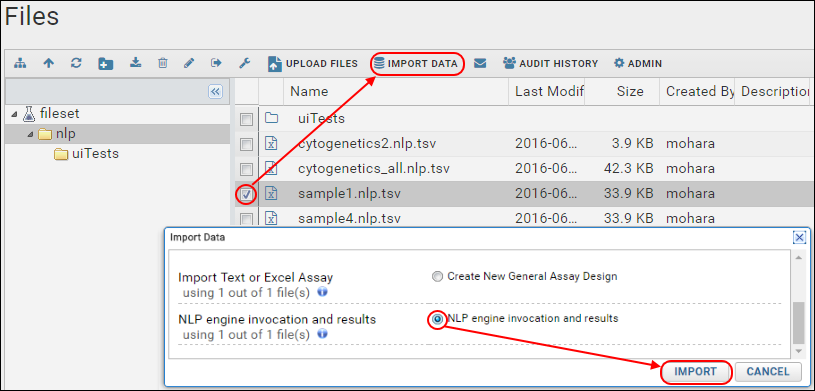Select the nlp folder in tree
Image resolution: width=815 pixels, height=391 pixels.
65,134
